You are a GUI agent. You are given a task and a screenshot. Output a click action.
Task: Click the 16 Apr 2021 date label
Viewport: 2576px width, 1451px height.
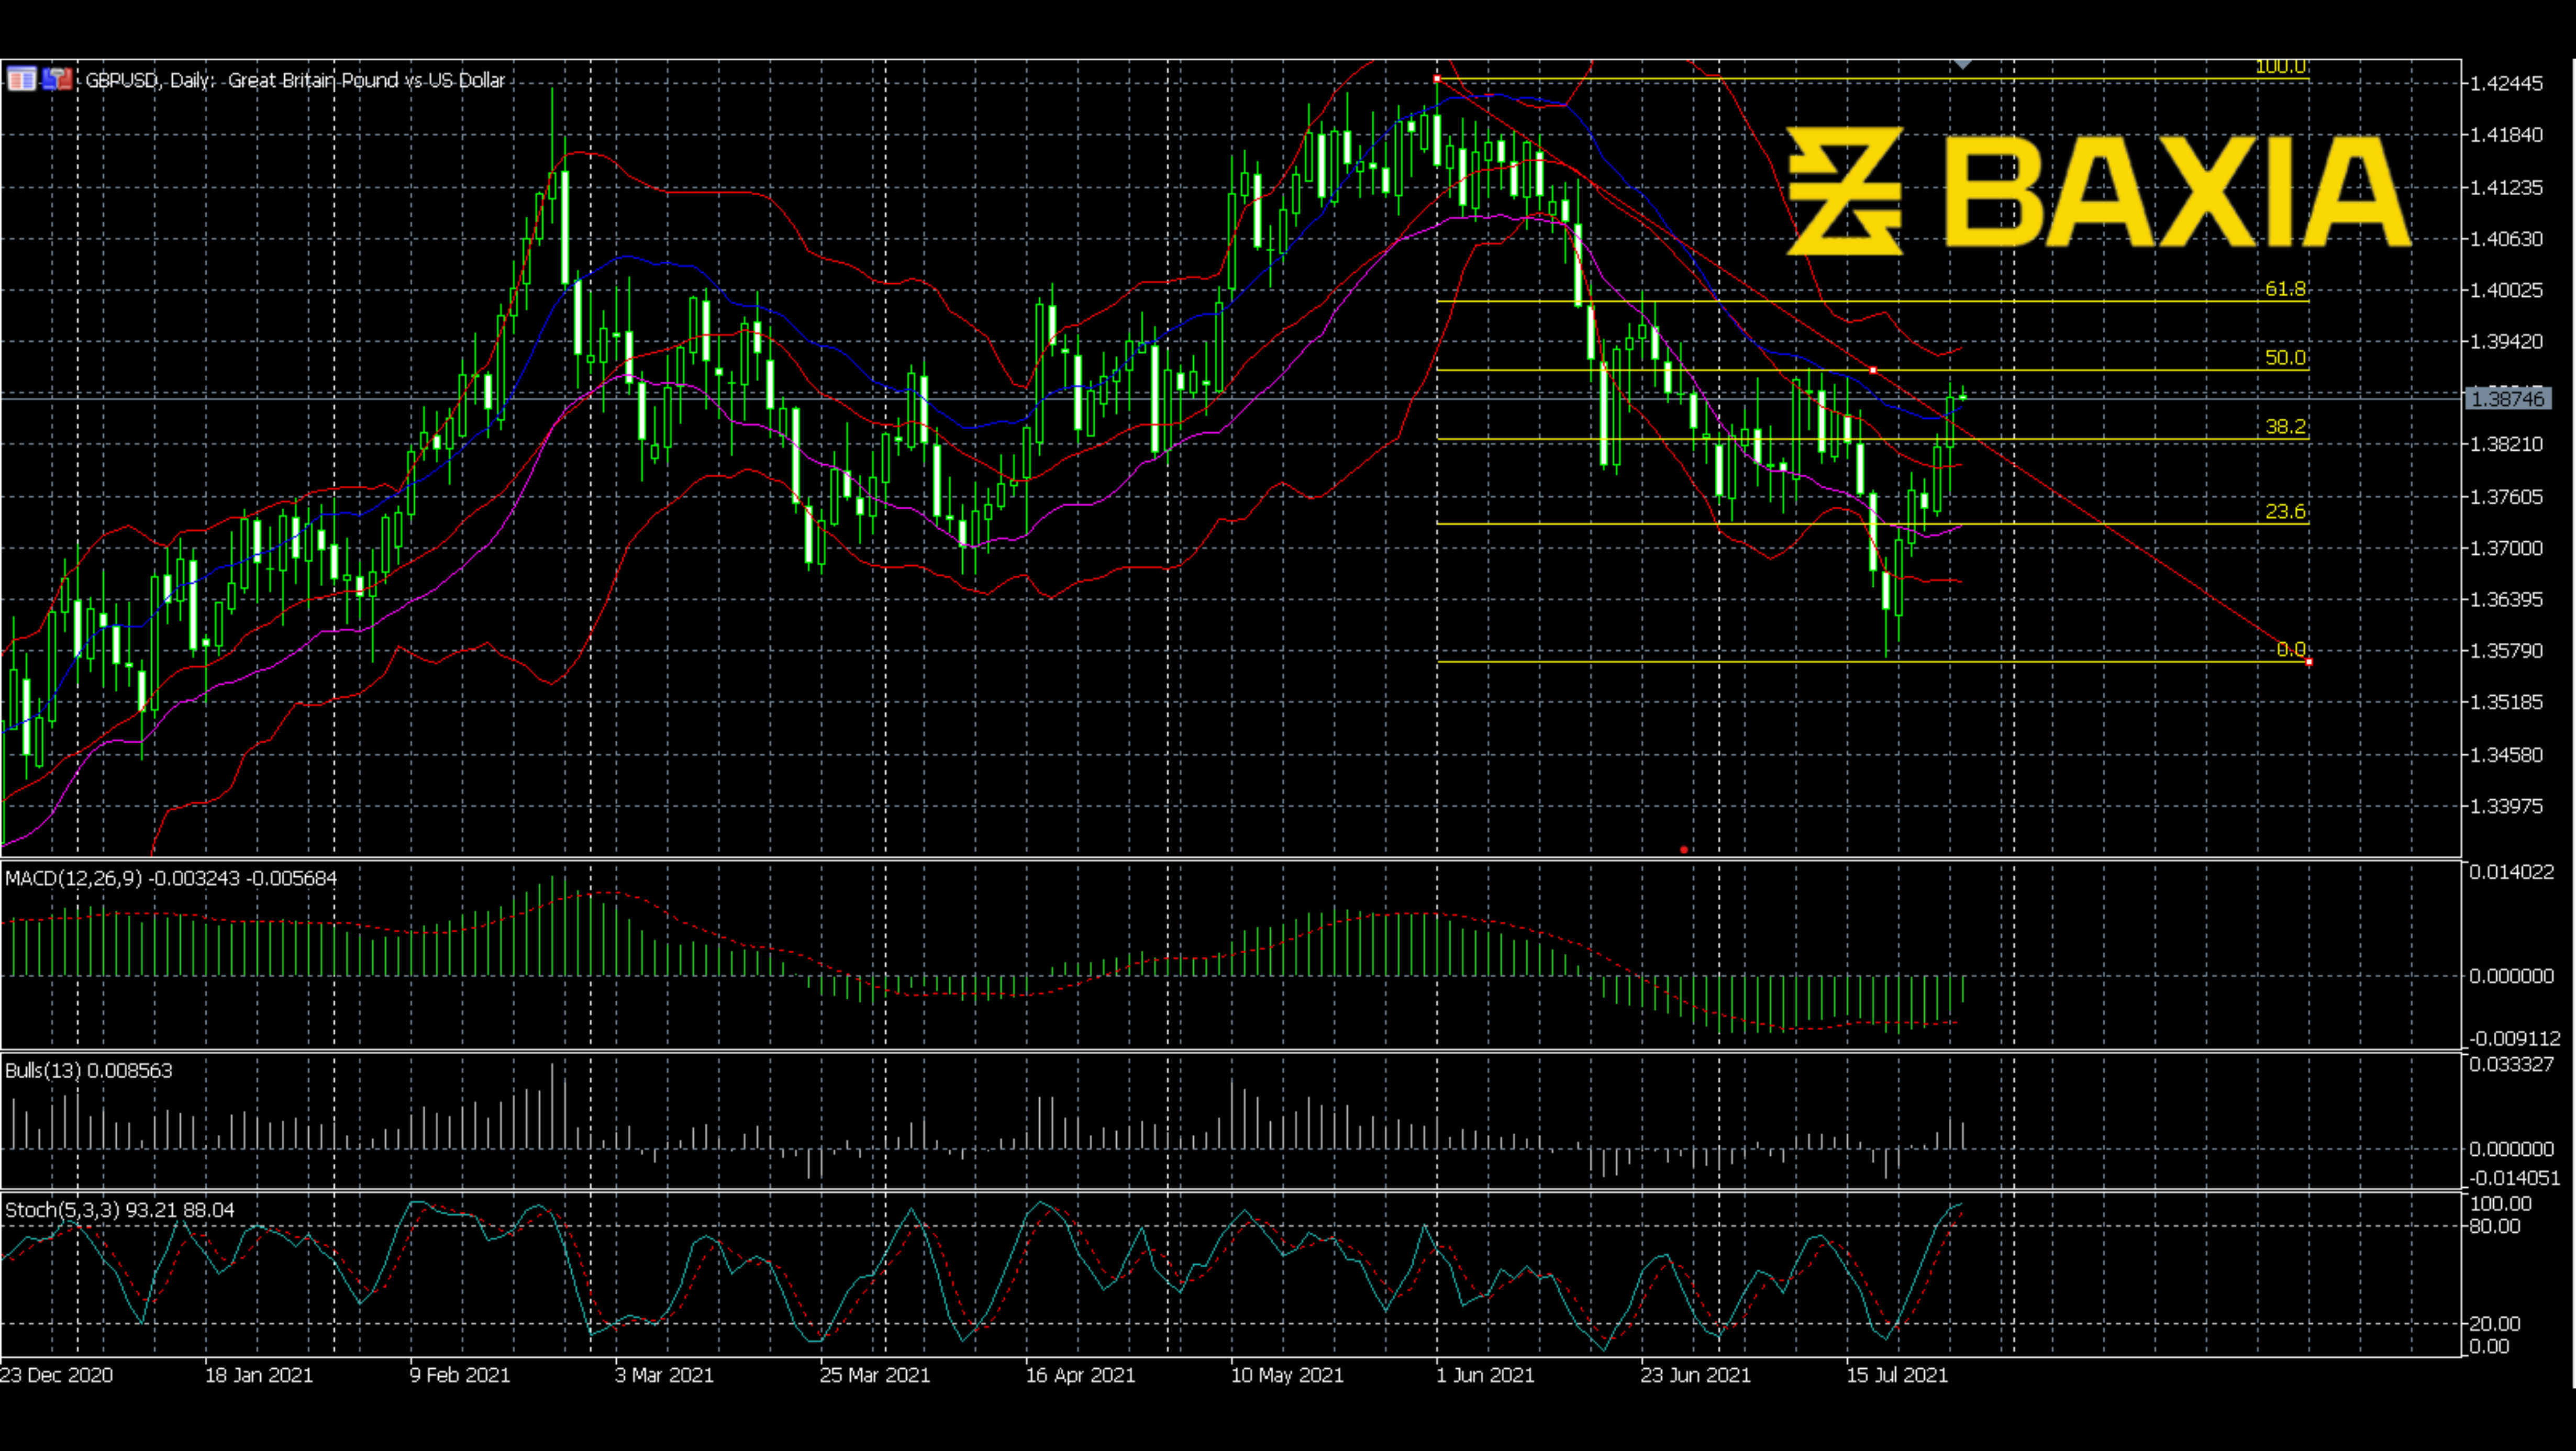coord(1081,1375)
